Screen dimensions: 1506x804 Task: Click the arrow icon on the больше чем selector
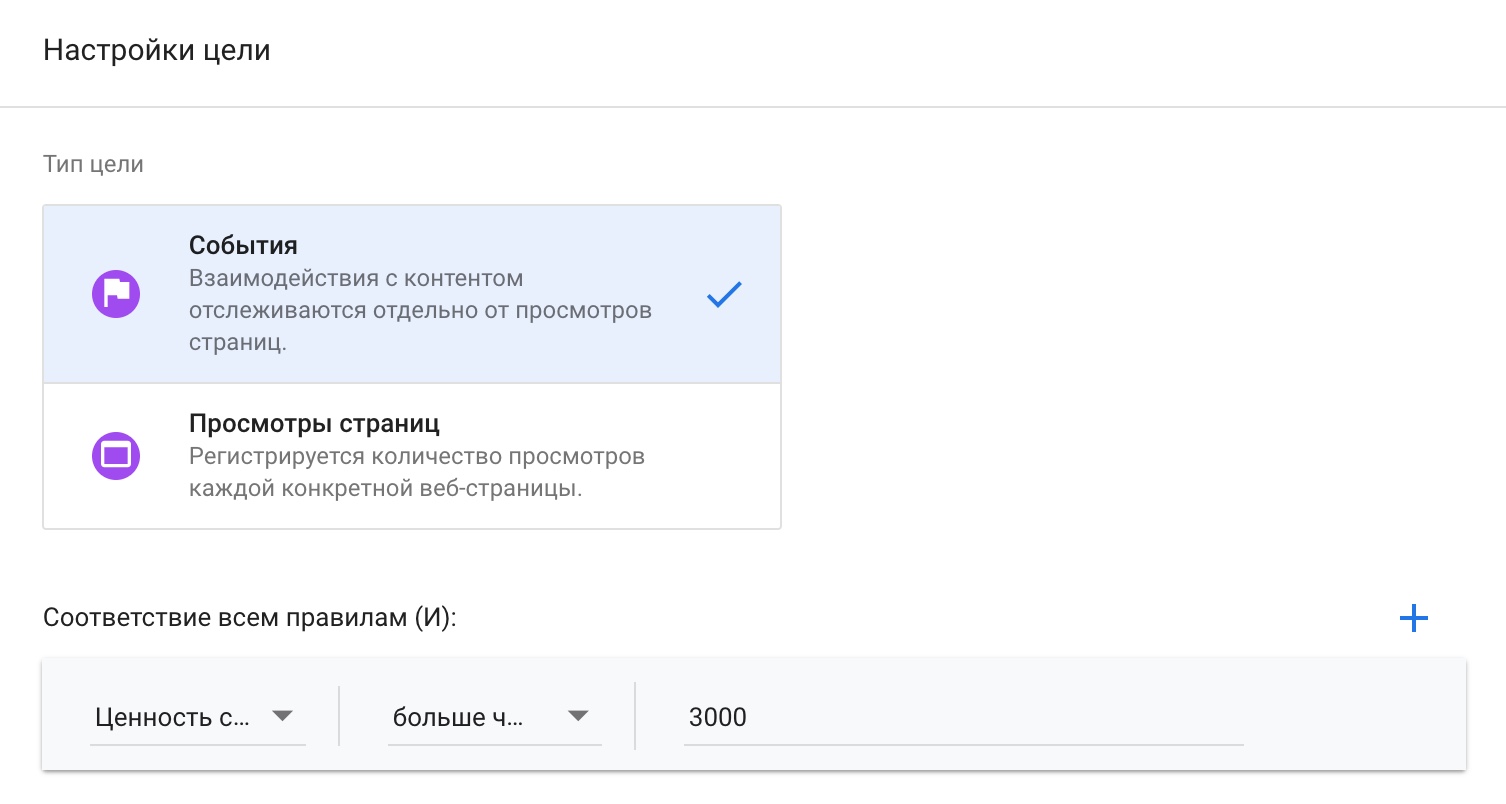coord(578,716)
